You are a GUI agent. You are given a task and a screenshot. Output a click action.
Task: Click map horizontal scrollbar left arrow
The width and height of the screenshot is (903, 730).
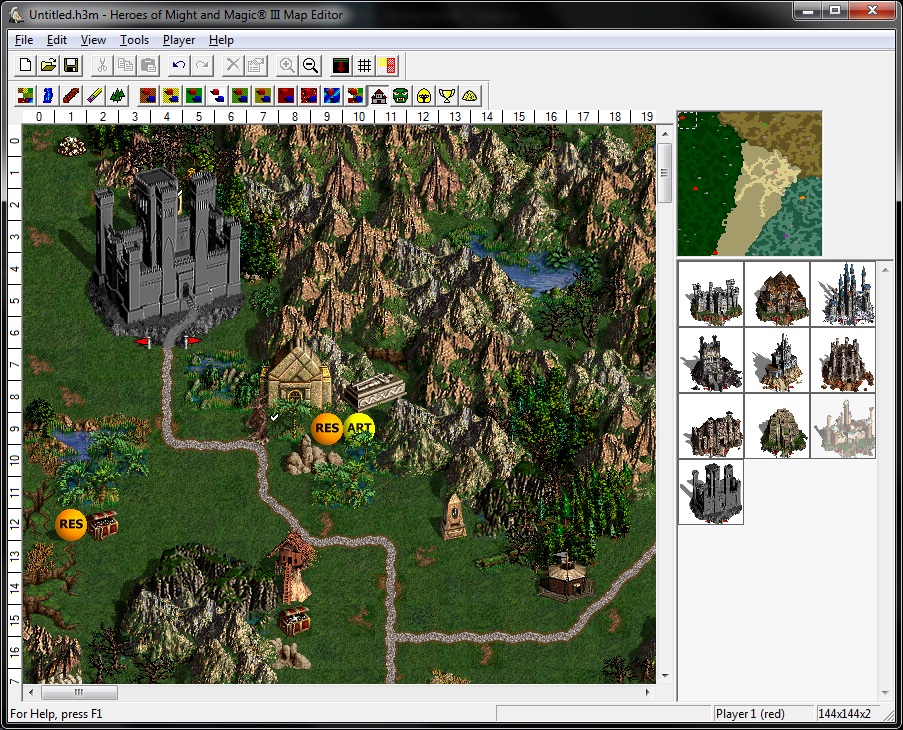click(31, 692)
